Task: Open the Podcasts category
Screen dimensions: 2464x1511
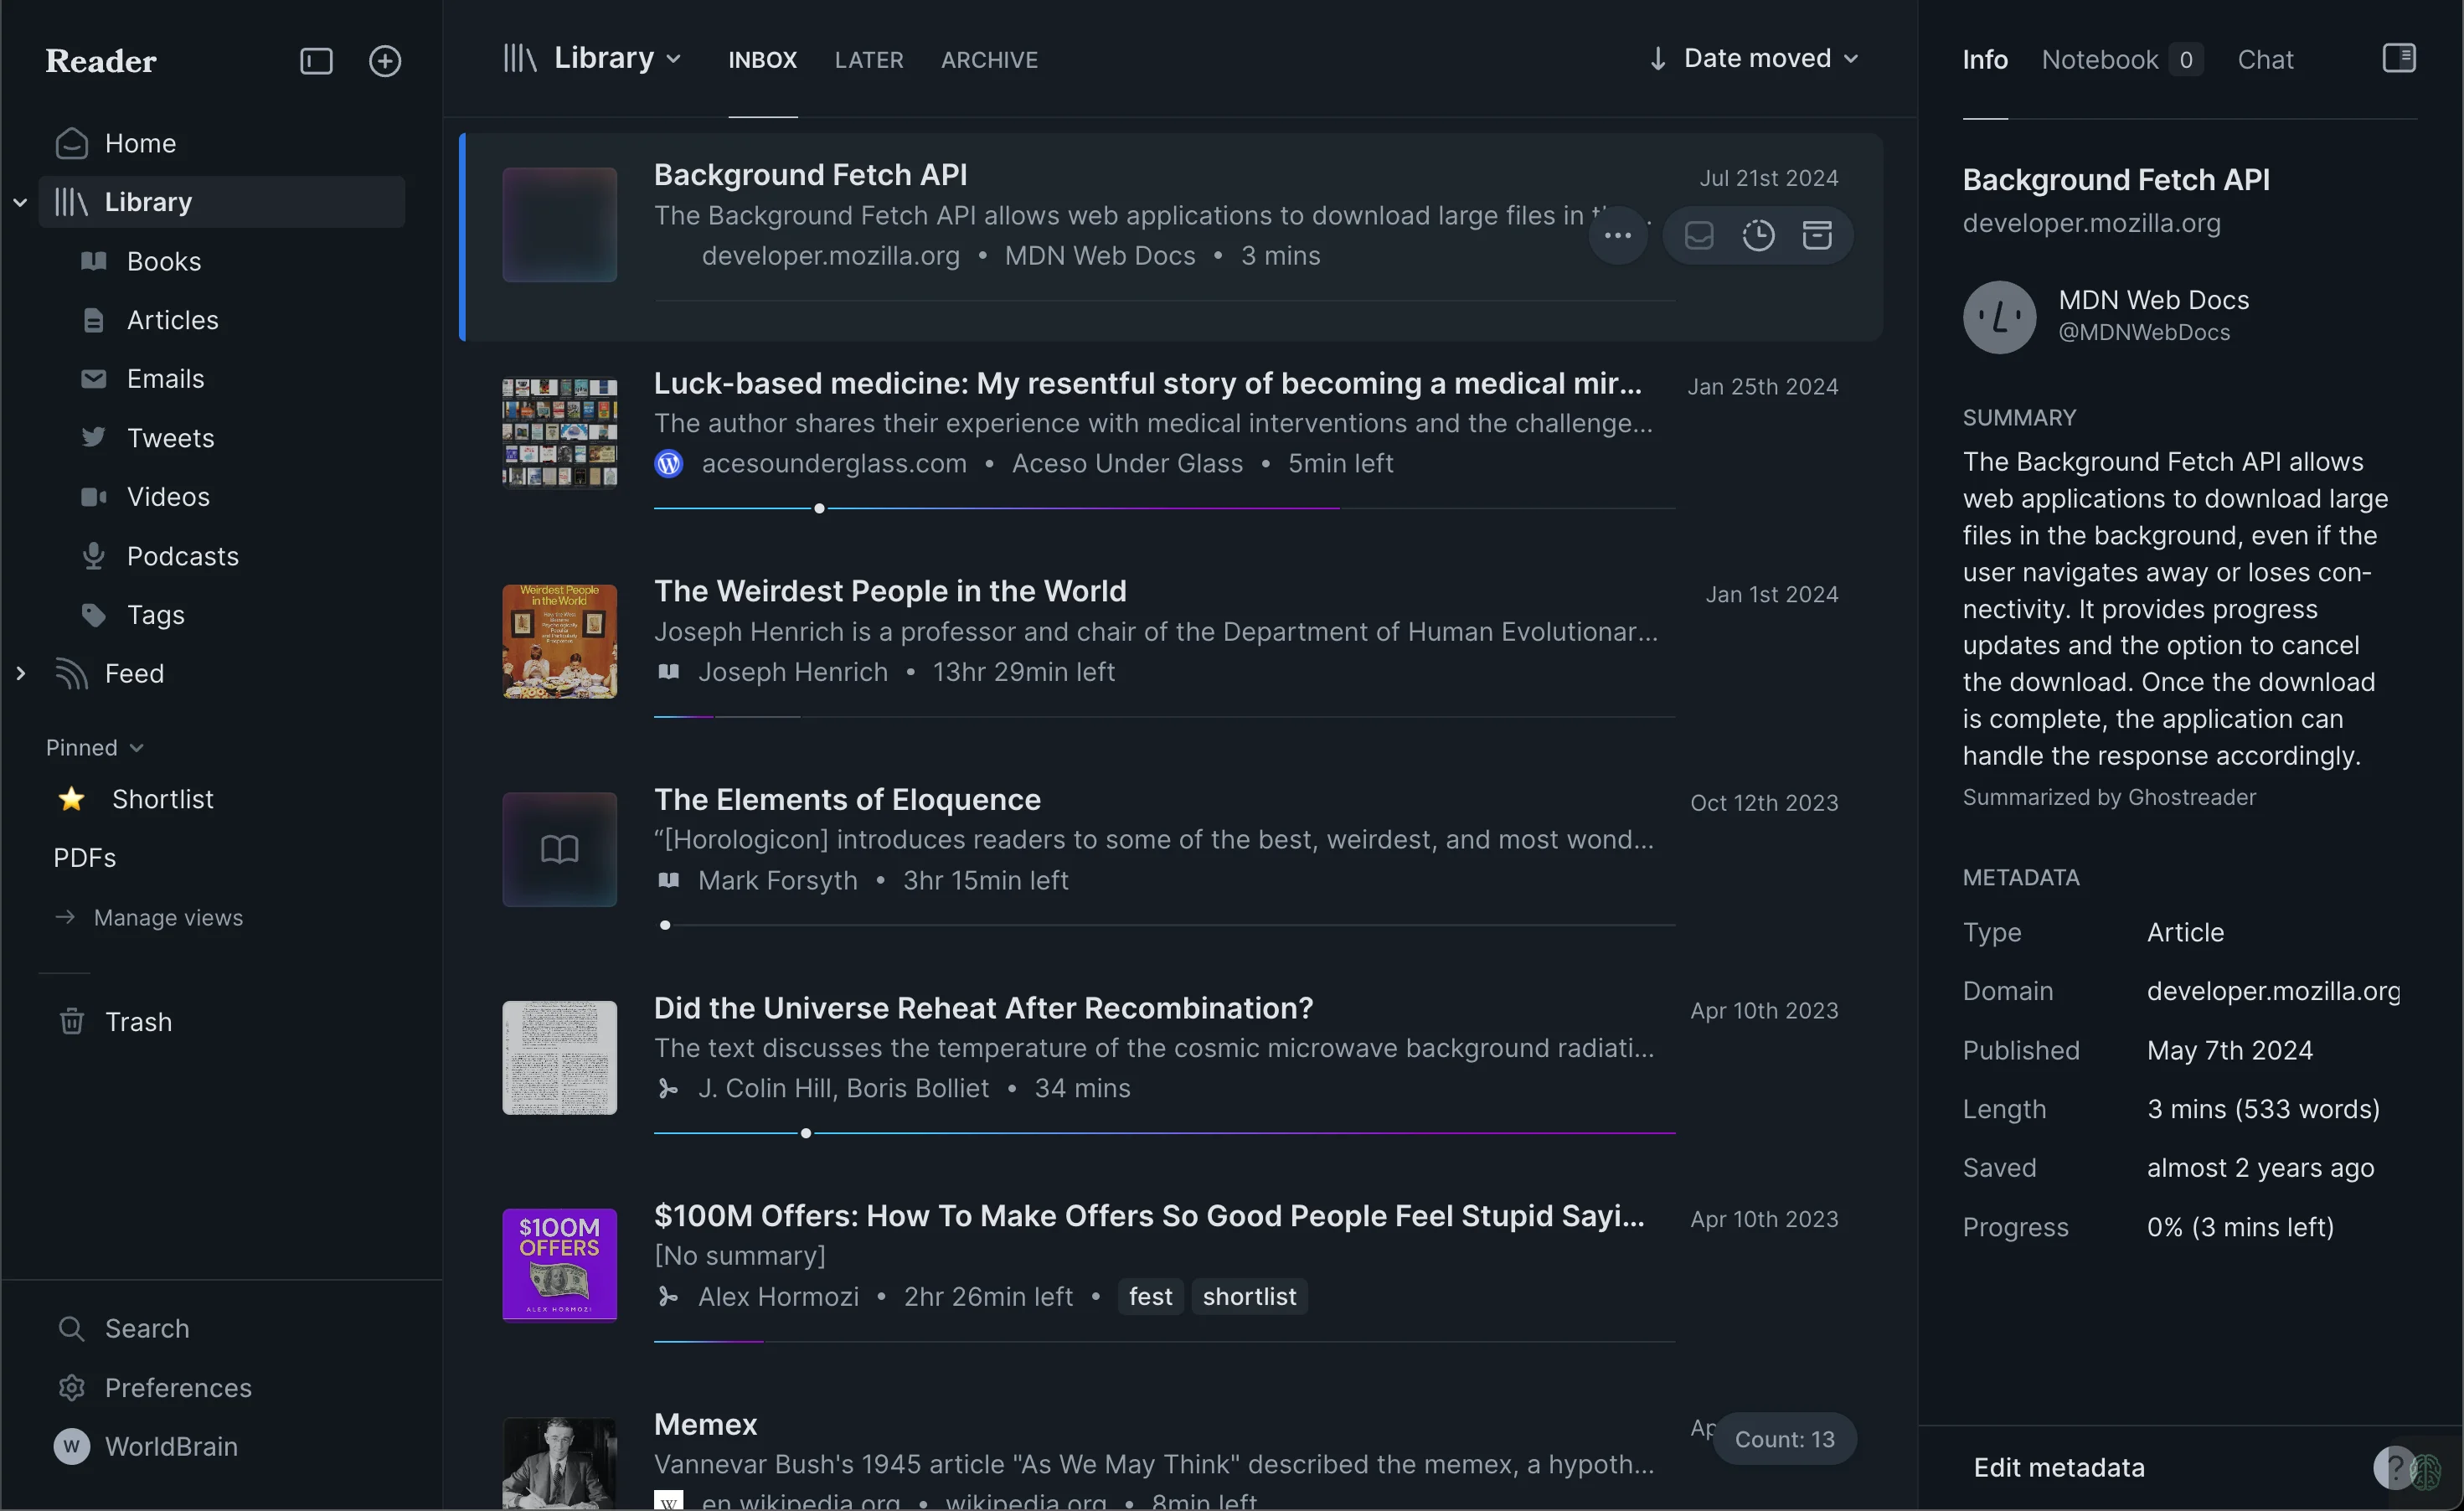Action: [182, 556]
